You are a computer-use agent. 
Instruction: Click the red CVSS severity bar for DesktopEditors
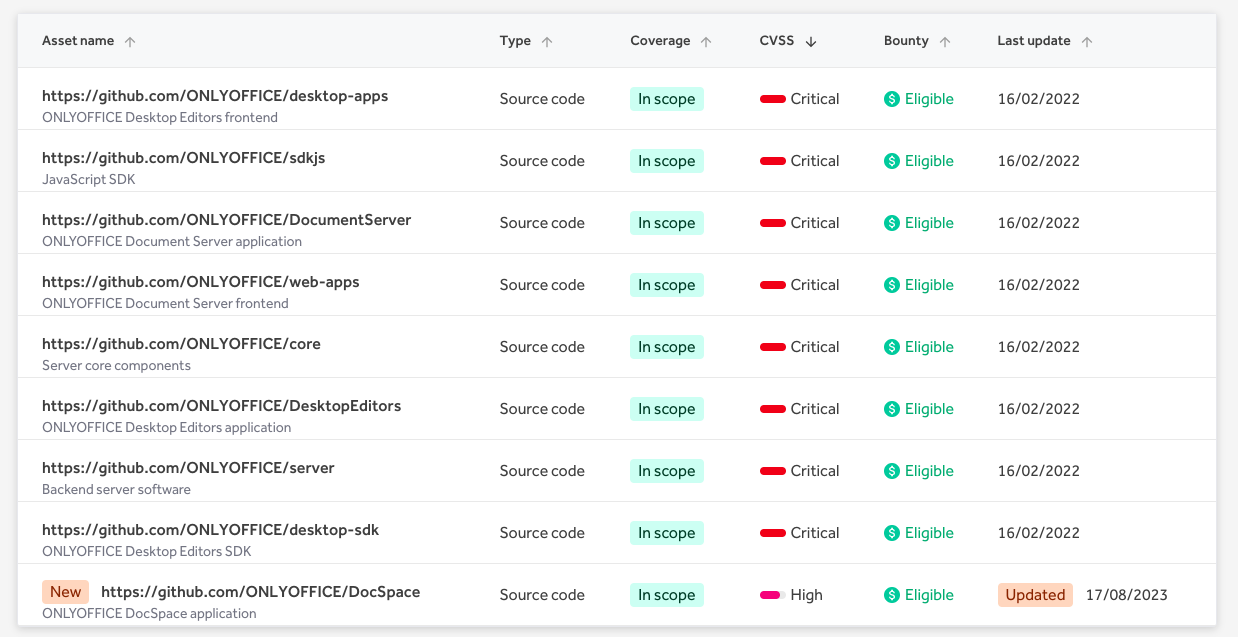773,409
